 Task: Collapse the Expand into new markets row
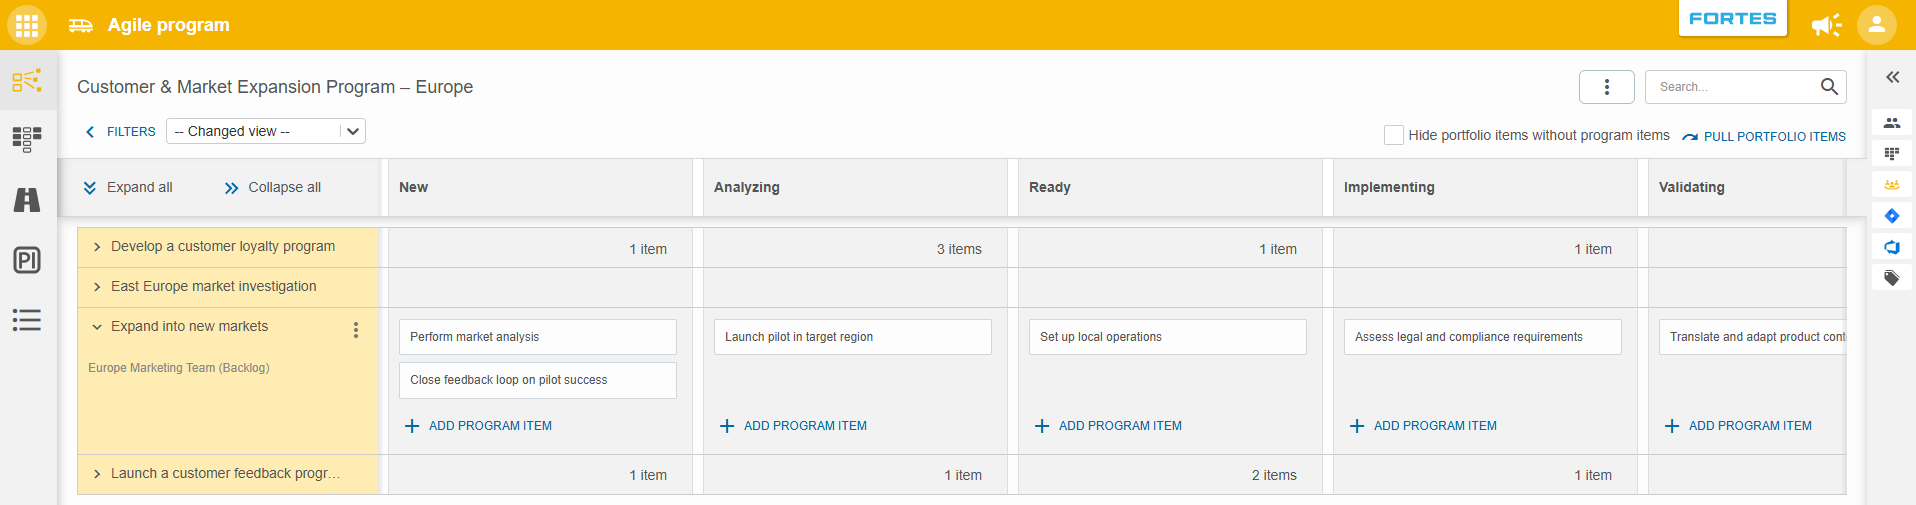pyautogui.click(x=97, y=327)
